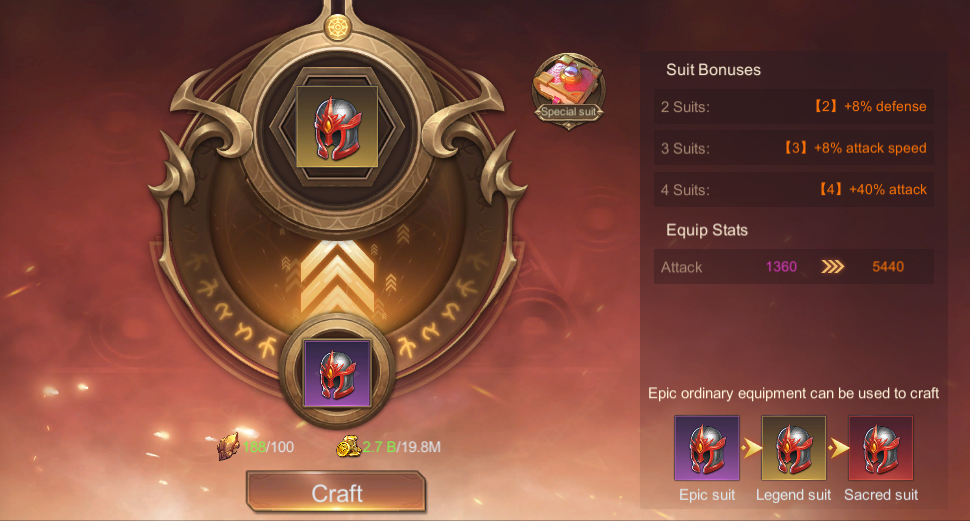Click the large glowing upgrade chevrons
Viewport: 970px width, 521px height.
coord(337,276)
